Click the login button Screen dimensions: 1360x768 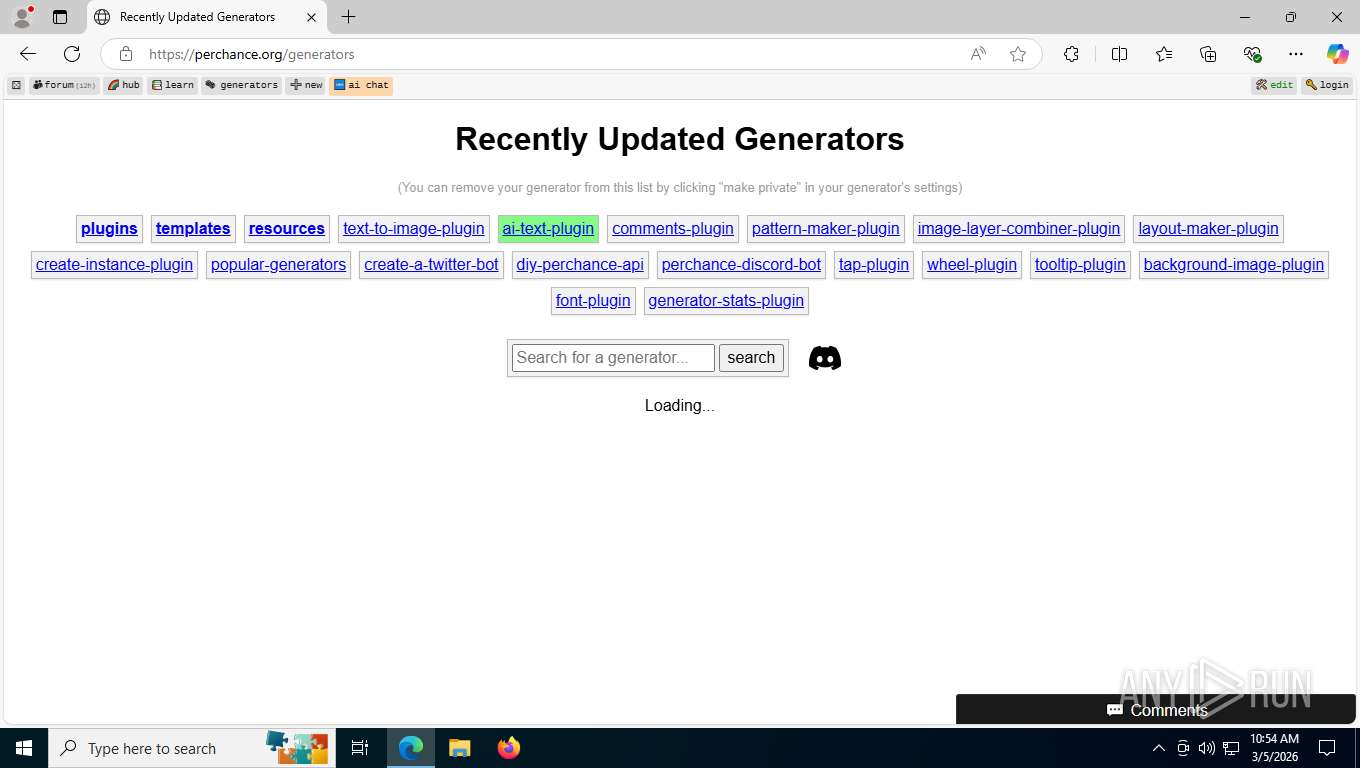[1327, 85]
